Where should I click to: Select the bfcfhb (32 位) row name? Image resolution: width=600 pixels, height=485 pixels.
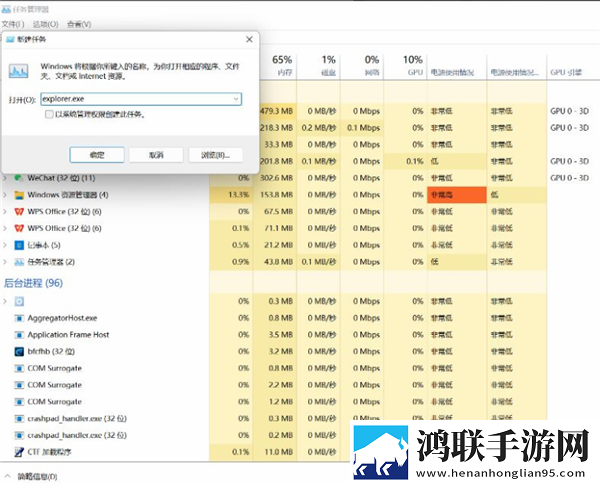(51, 352)
